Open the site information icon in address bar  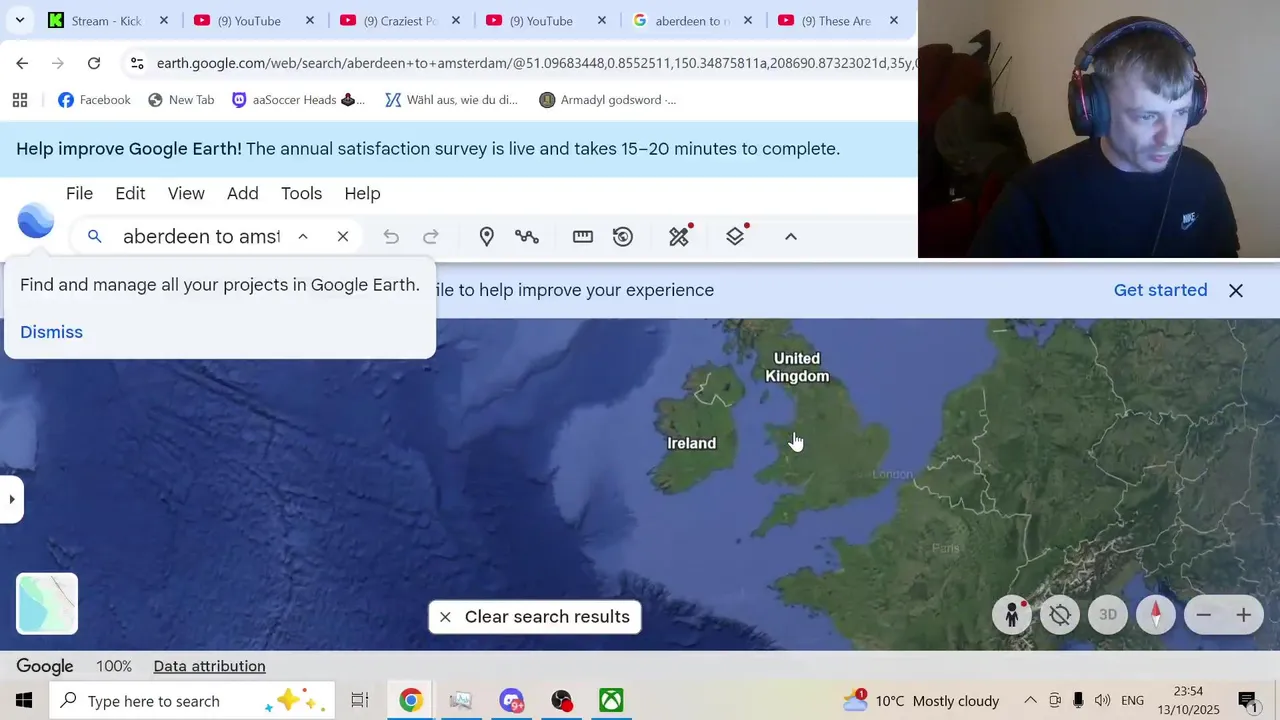(137, 63)
